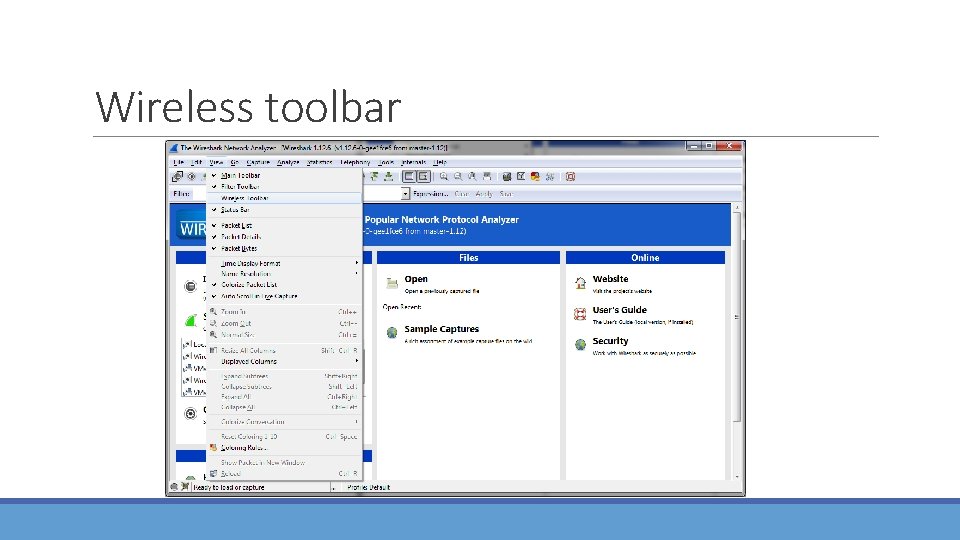Toggle the Colorize packet list toolbar icon
960x540 pixels.
[x=409, y=176]
